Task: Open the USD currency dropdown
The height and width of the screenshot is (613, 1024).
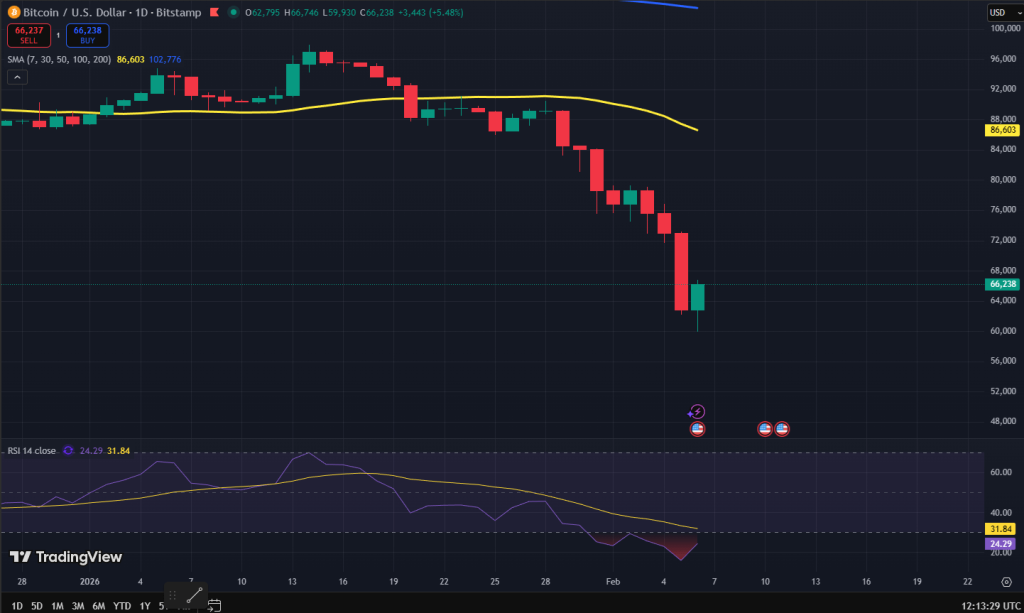Action: click(x=1004, y=12)
